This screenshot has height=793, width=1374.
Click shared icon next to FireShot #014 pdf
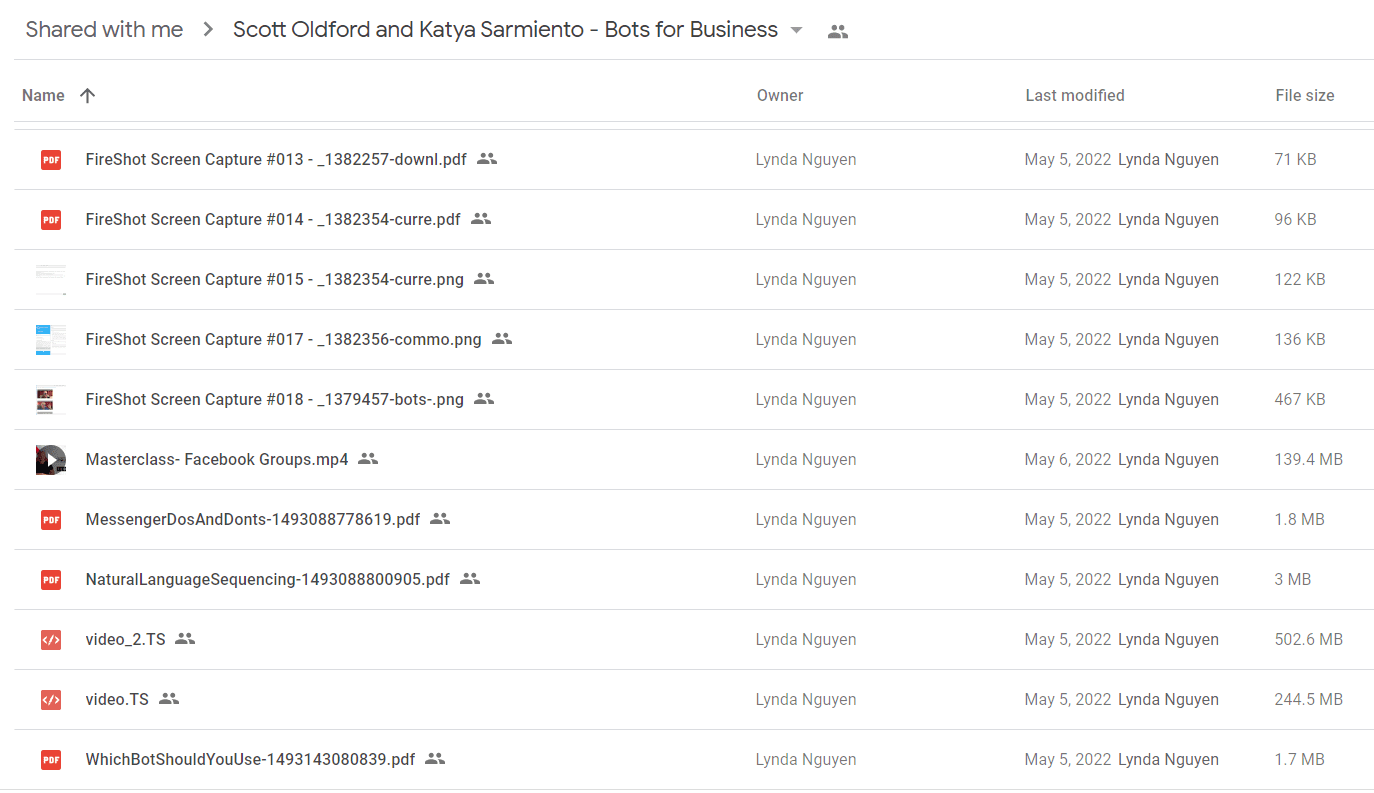(x=481, y=218)
